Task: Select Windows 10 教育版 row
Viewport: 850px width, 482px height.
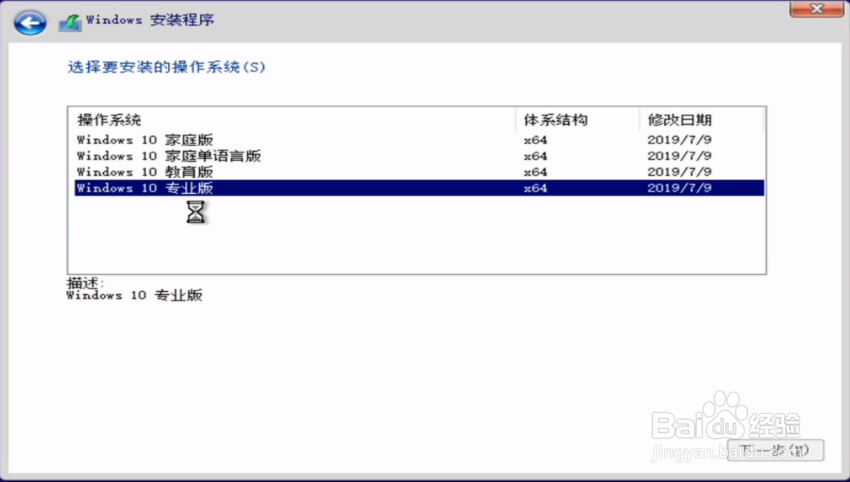Action: tap(419, 172)
